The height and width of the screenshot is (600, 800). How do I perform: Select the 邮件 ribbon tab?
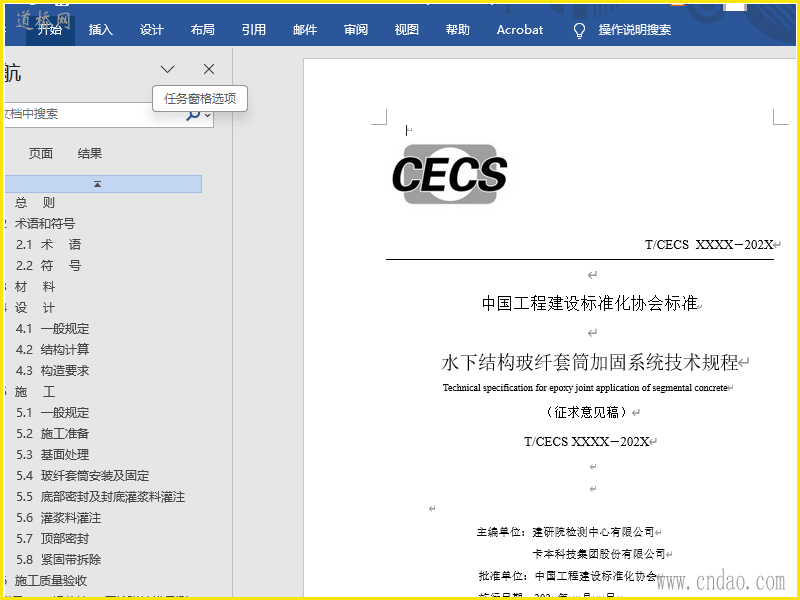coord(305,30)
